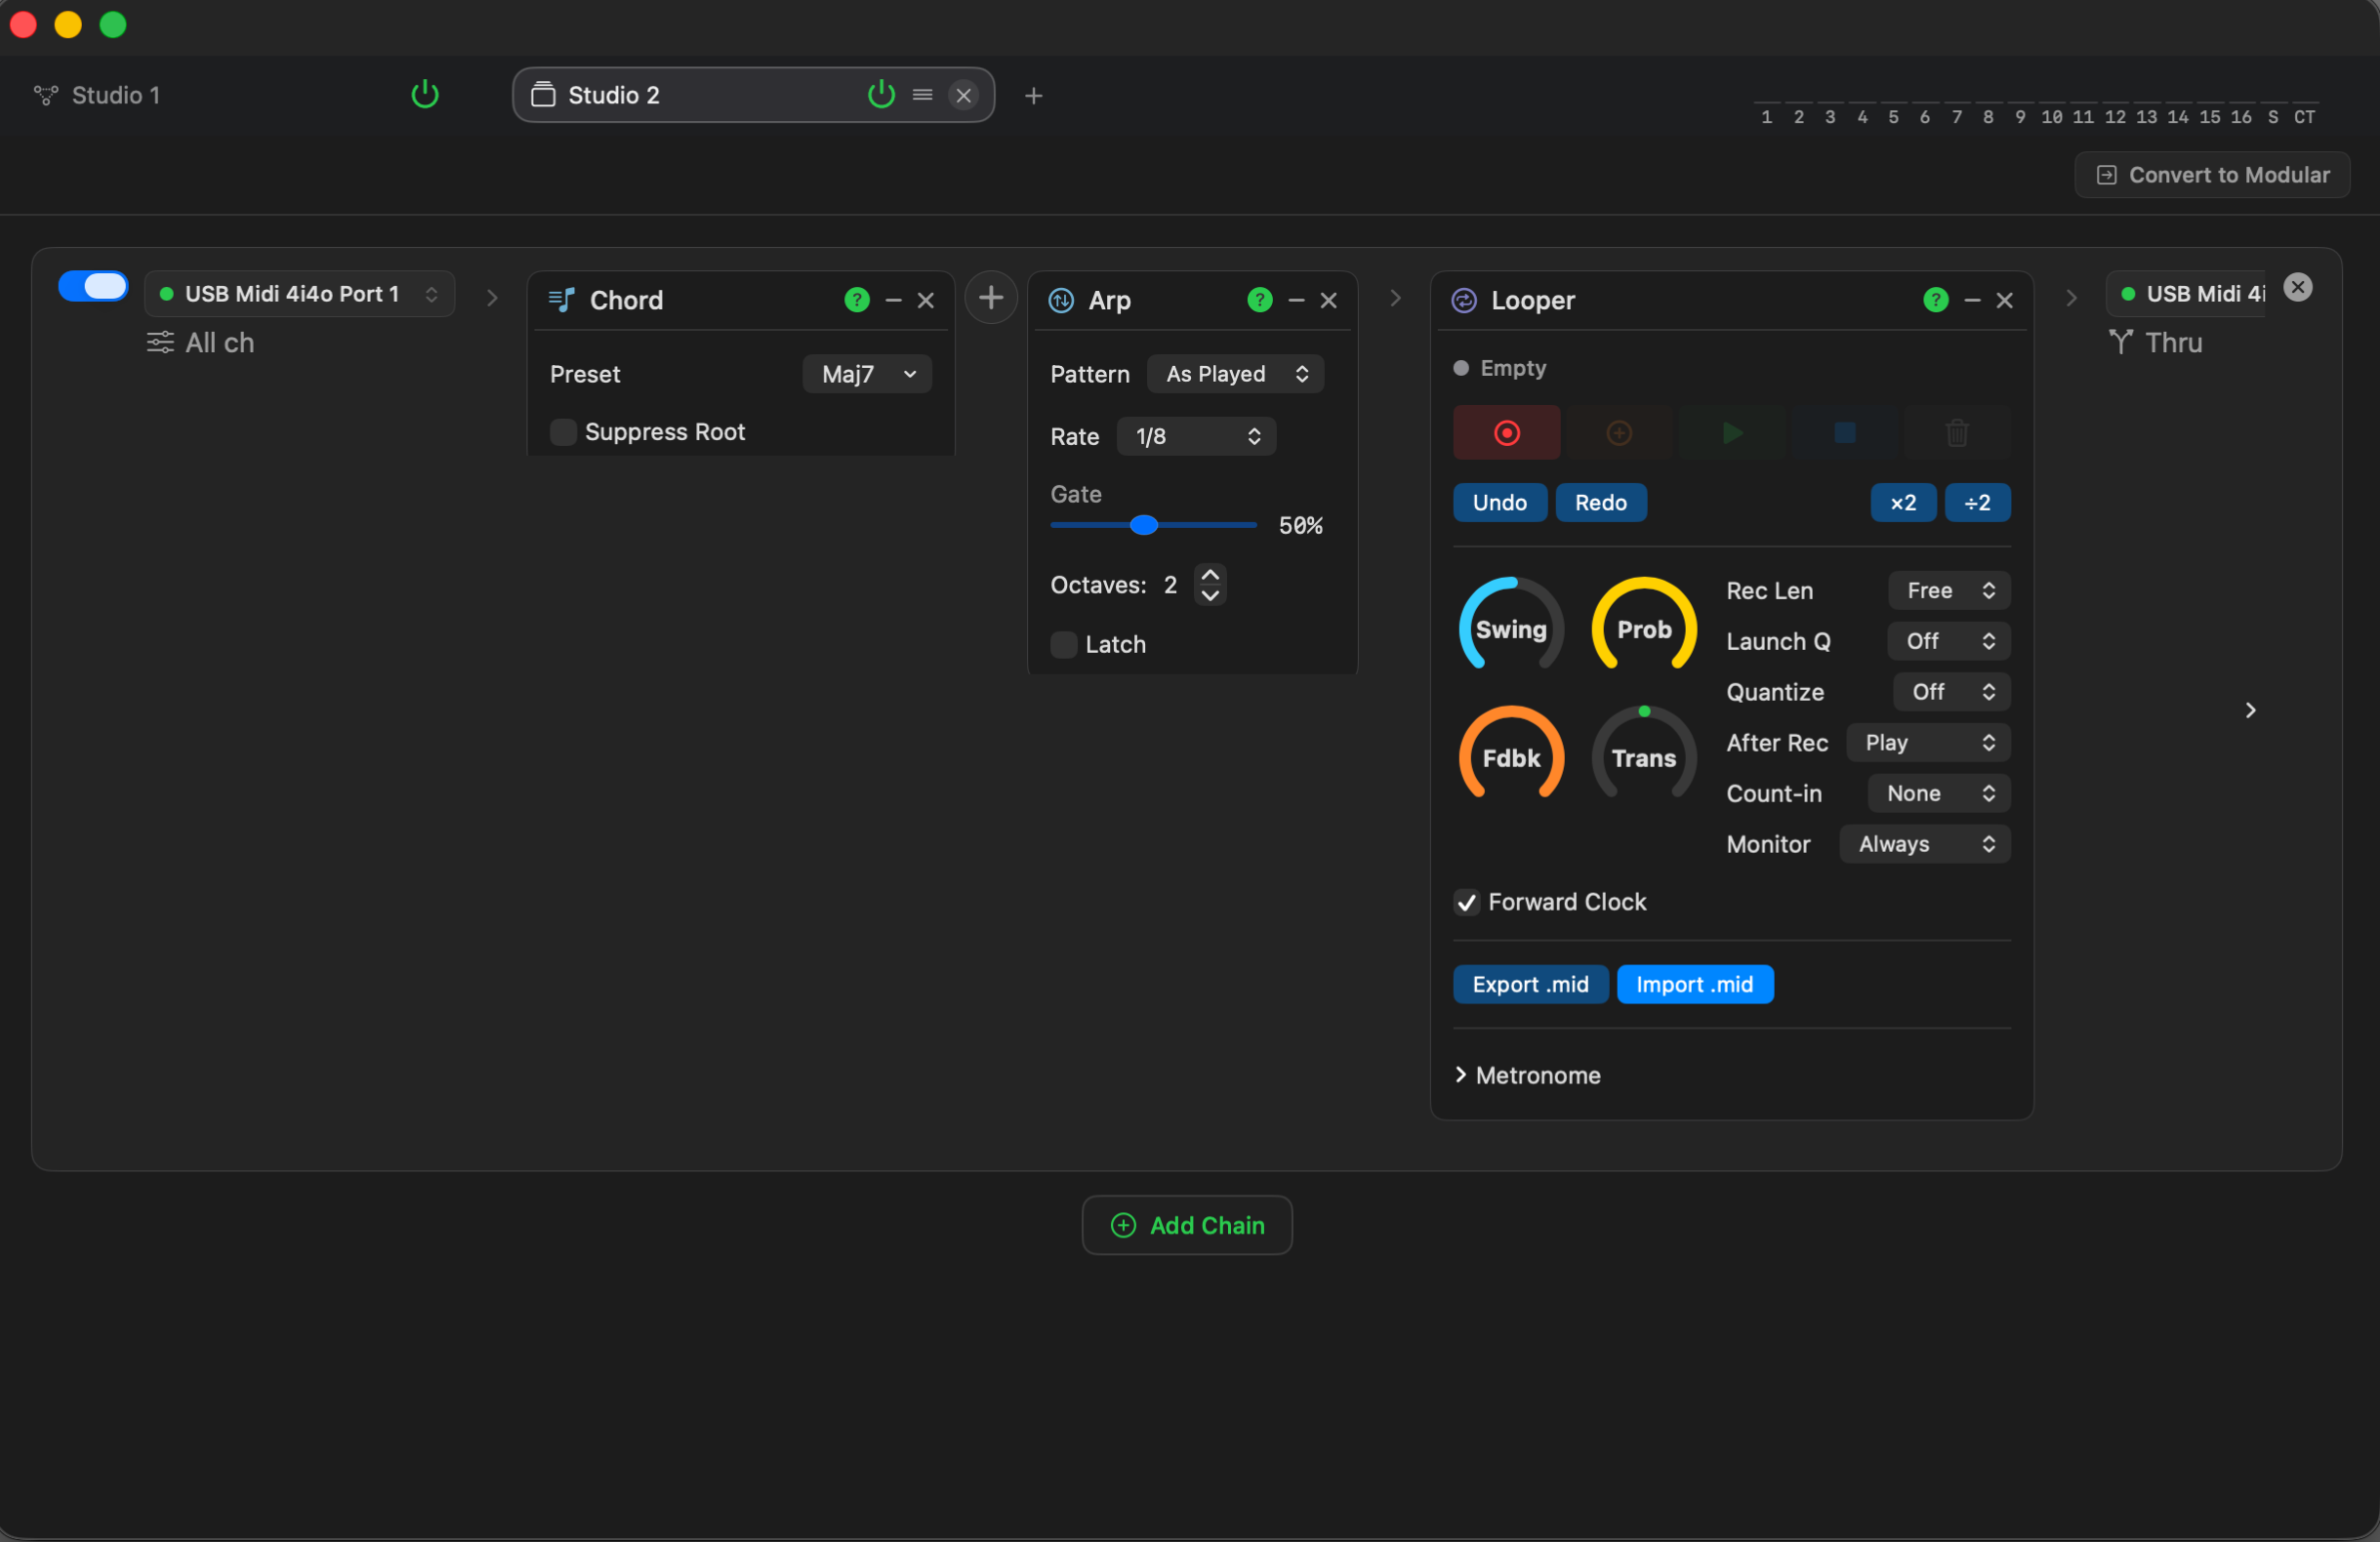The image size is (2380, 1542).
Task: Click the Looper play button
Action: click(x=1732, y=433)
